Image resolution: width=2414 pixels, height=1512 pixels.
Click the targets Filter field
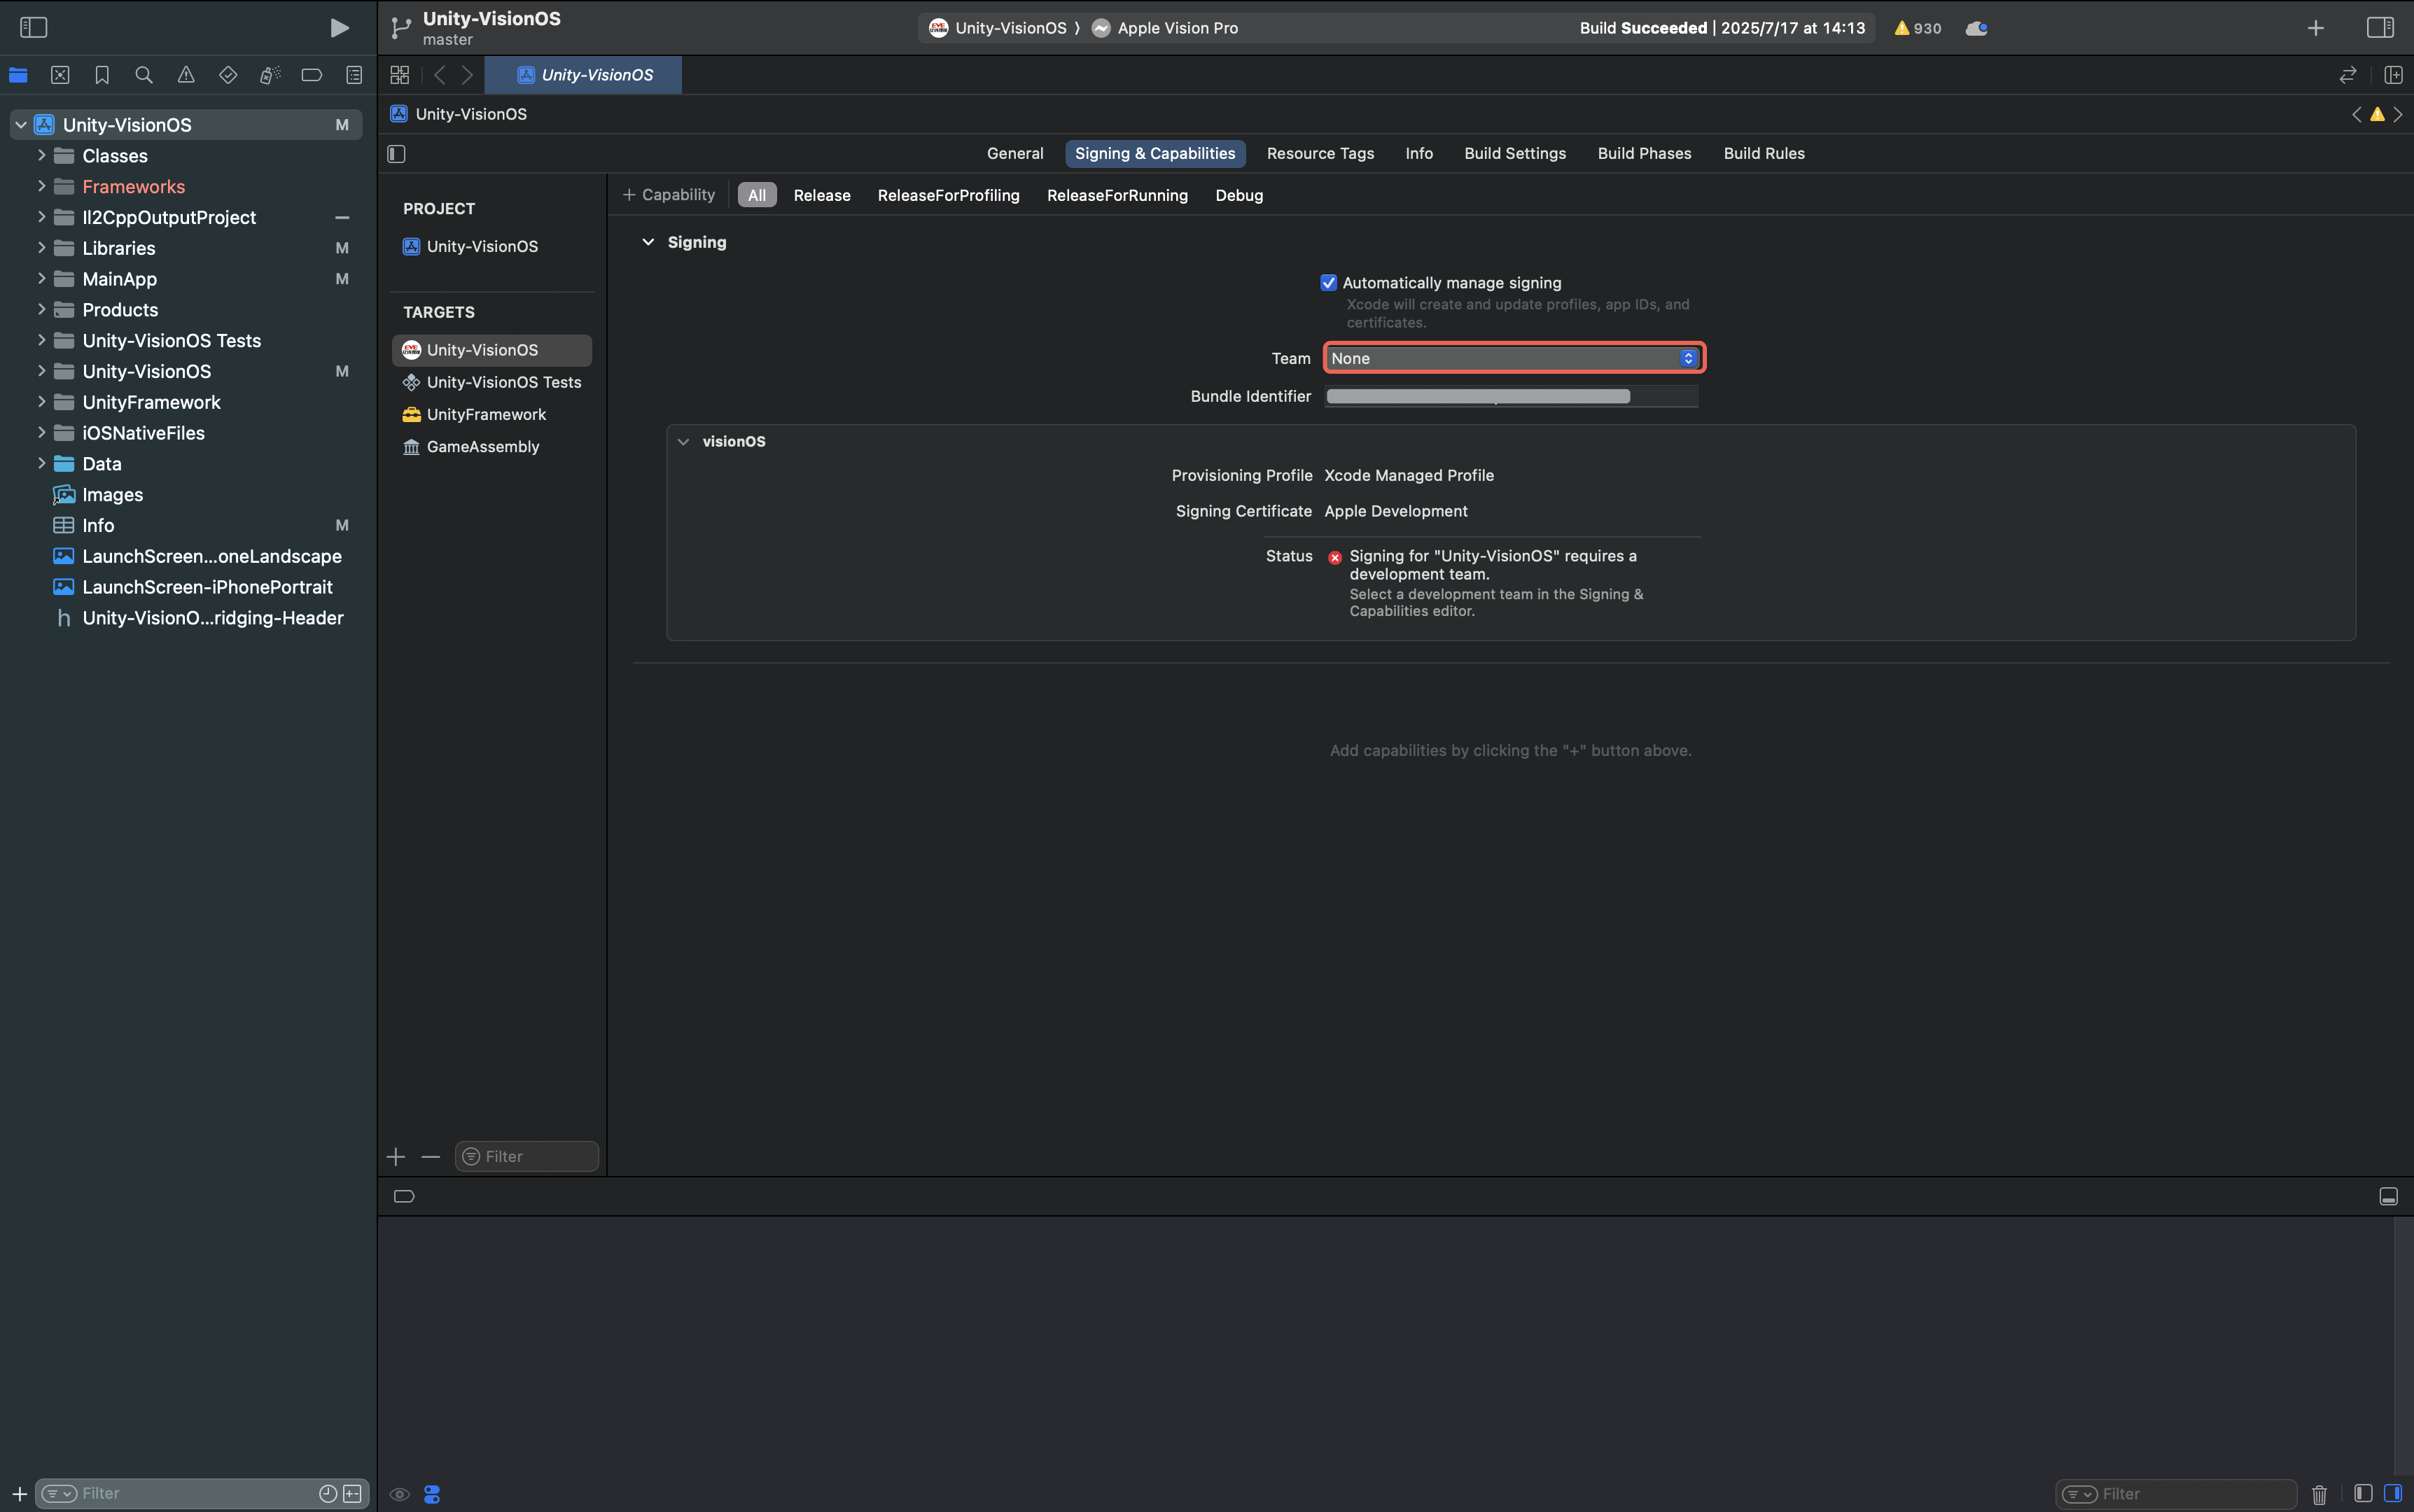pyautogui.click(x=527, y=1157)
